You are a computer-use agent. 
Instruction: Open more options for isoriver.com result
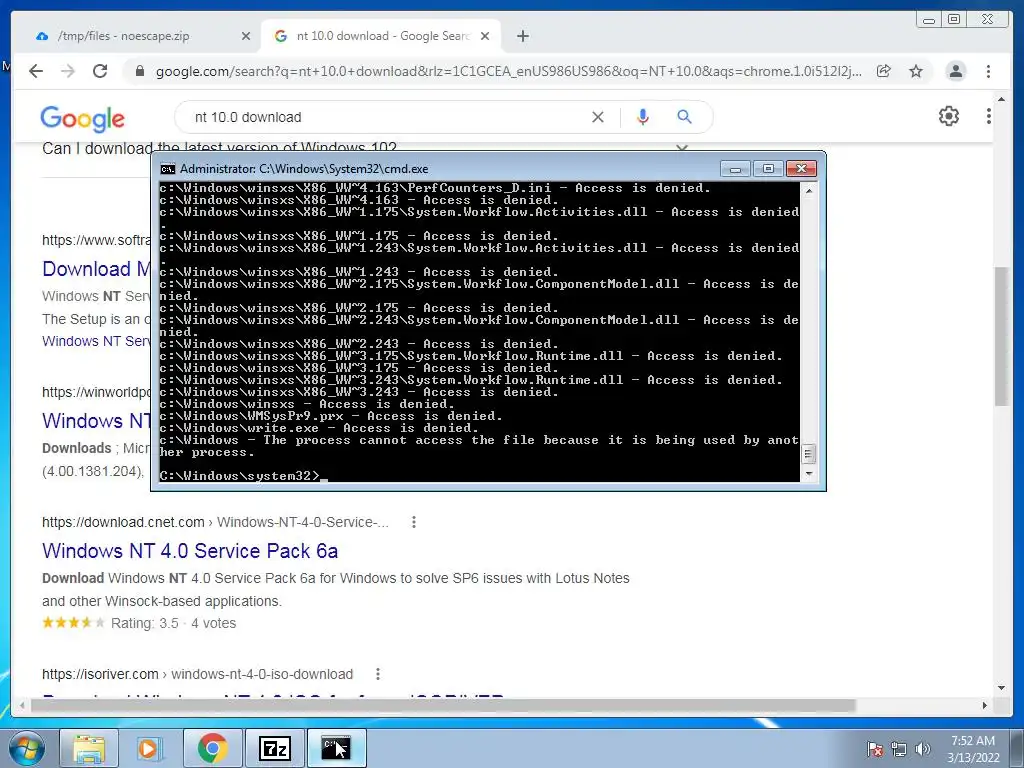click(377, 674)
